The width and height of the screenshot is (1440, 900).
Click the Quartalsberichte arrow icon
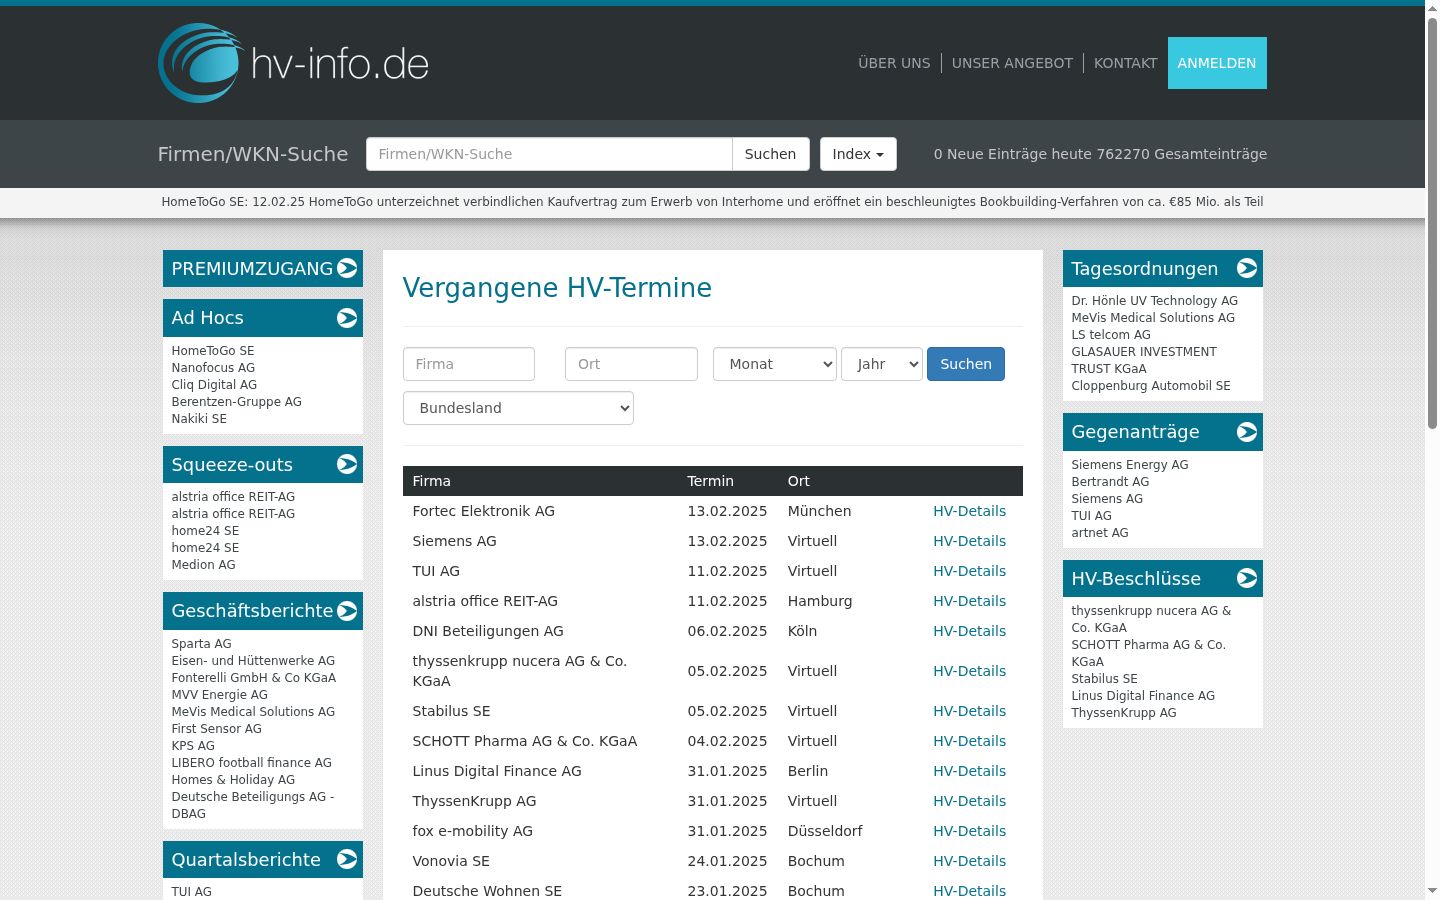coord(347,859)
